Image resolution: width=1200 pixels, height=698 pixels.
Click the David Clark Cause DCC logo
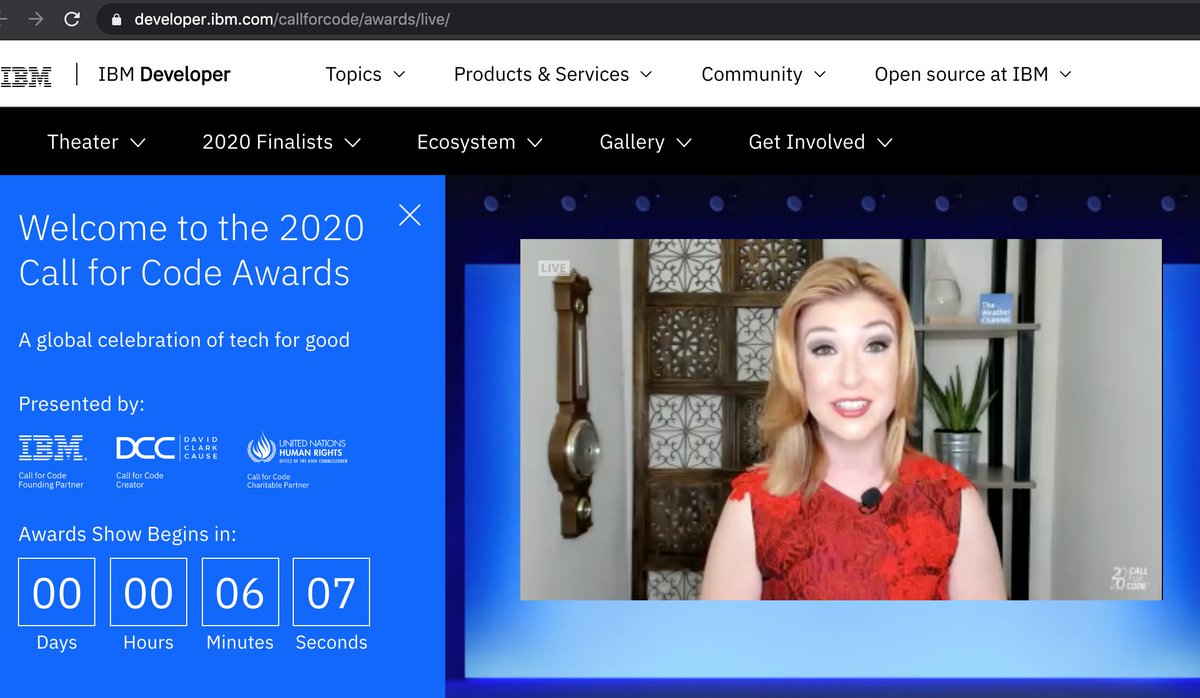pos(167,447)
